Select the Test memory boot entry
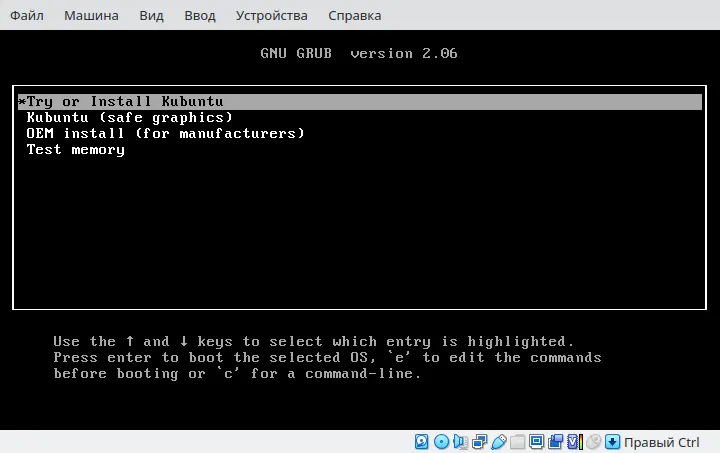 (360, 150)
